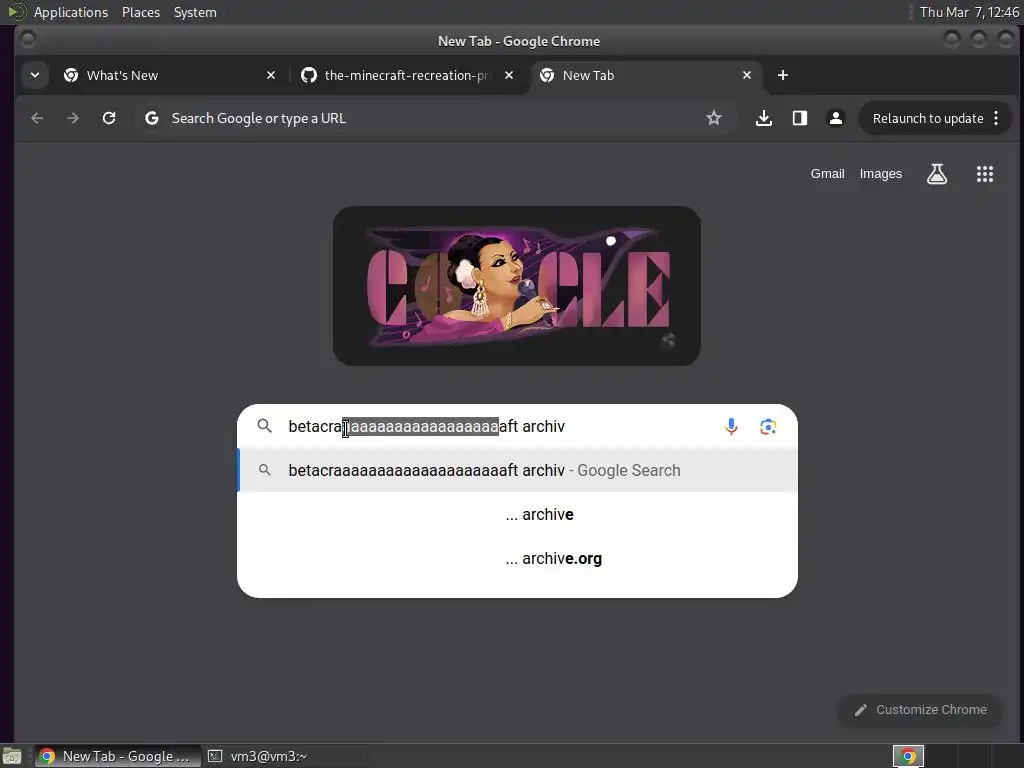1024x768 pixels.
Task: Switch to Chrome in the taskbar
Action: click(x=118, y=756)
